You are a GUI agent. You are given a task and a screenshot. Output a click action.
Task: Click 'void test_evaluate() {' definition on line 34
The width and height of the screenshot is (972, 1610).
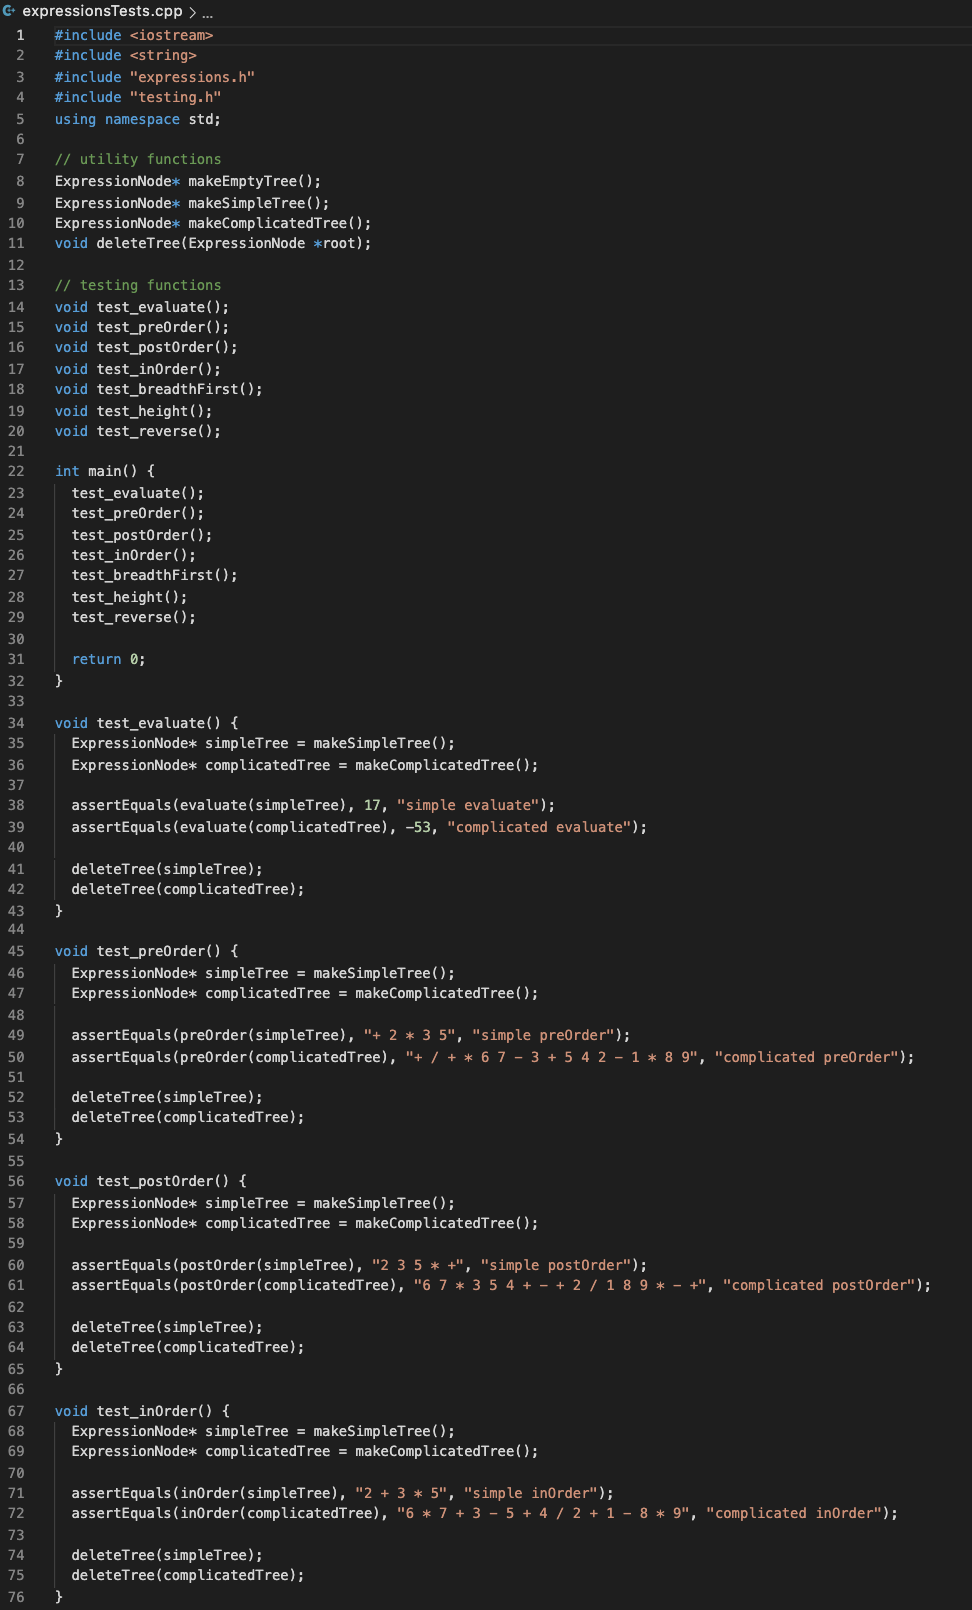[147, 723]
